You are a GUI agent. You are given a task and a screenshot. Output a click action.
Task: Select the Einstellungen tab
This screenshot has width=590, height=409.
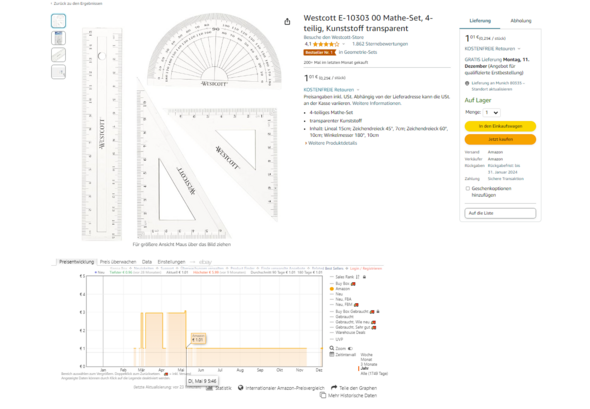[171, 262]
